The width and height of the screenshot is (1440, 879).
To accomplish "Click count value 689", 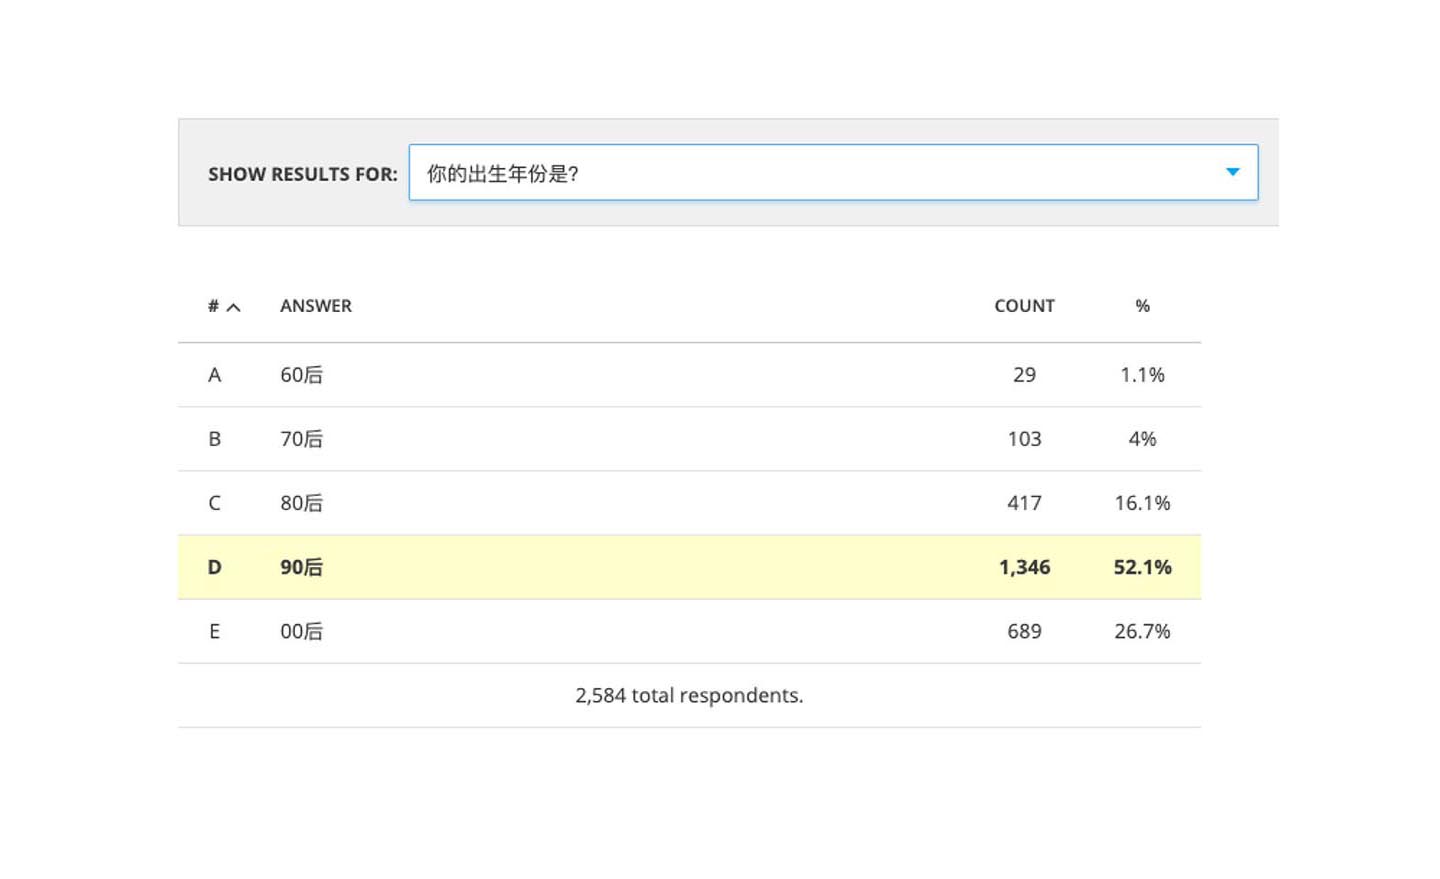I will click(x=1024, y=631).
